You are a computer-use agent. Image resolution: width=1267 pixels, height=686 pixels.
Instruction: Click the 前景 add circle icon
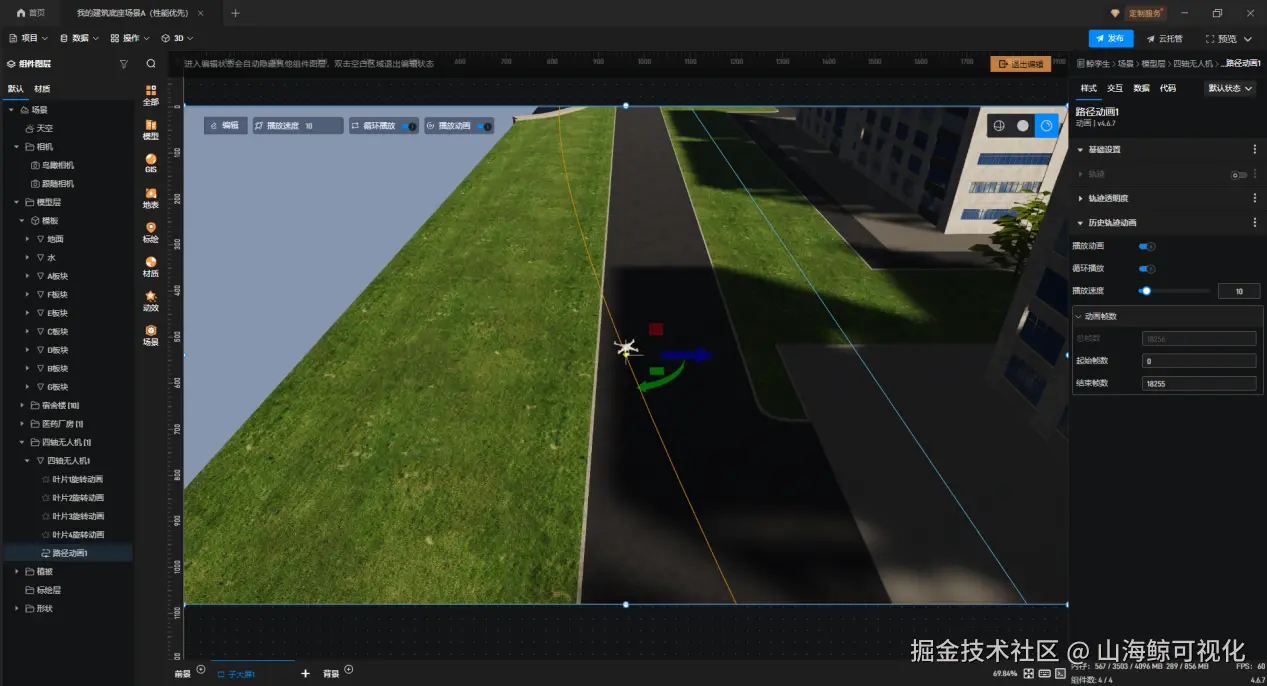coord(201,670)
